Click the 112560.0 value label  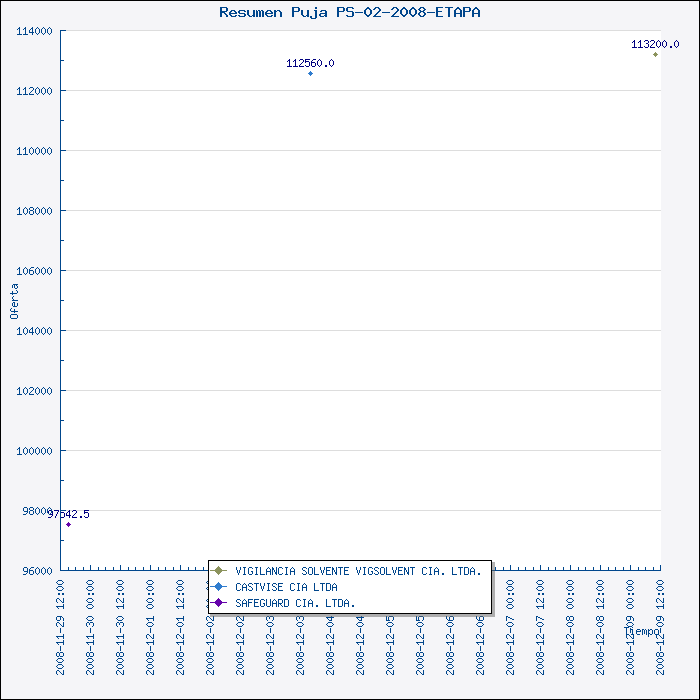click(310, 63)
